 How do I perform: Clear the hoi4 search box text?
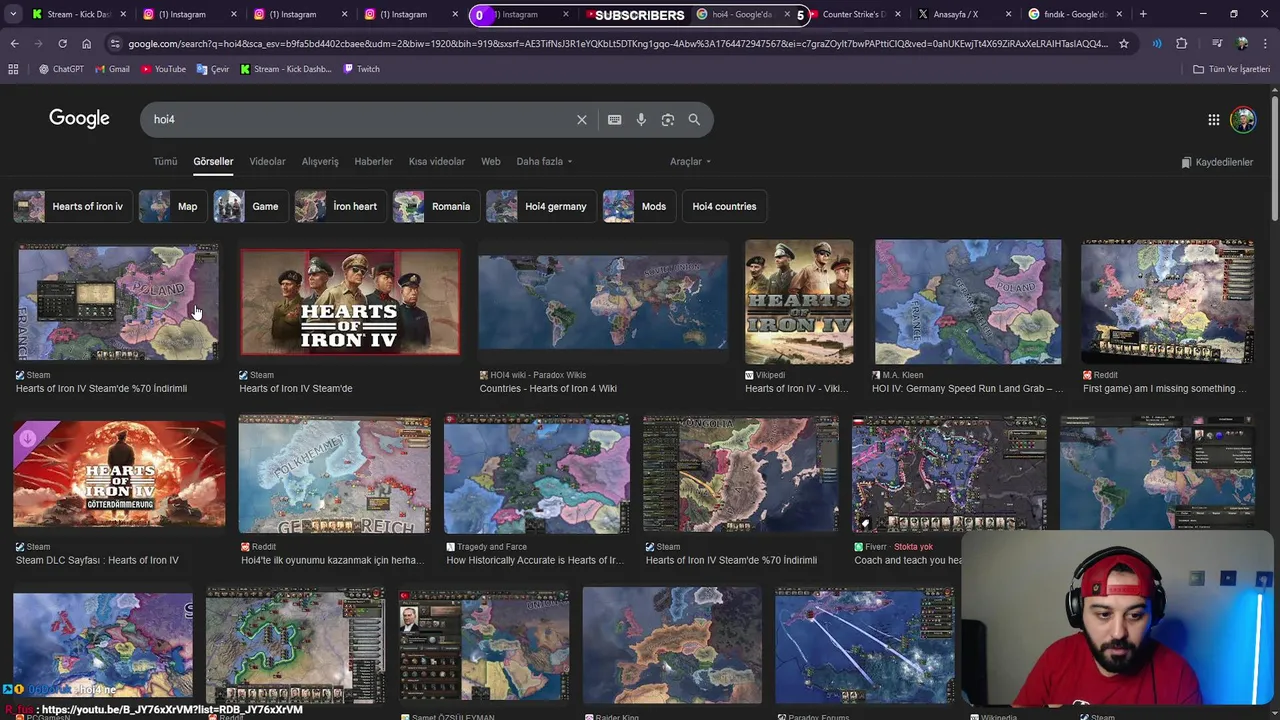click(x=581, y=119)
